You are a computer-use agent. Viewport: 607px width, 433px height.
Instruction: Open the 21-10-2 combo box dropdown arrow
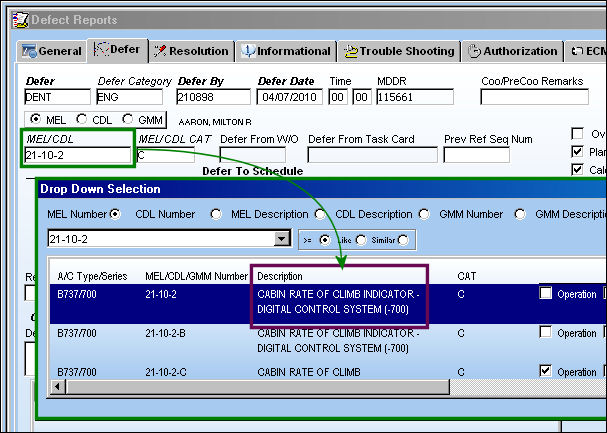tap(282, 239)
